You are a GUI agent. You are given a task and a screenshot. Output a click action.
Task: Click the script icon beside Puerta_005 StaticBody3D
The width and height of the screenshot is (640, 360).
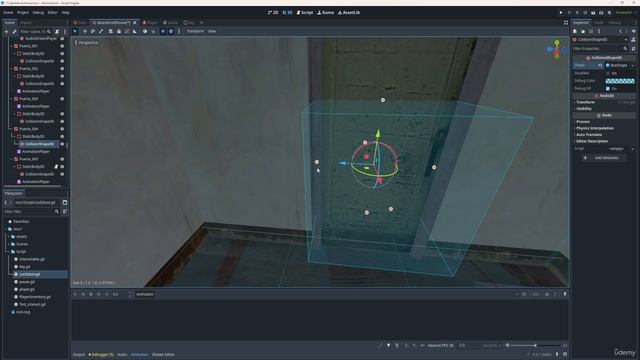(56, 167)
